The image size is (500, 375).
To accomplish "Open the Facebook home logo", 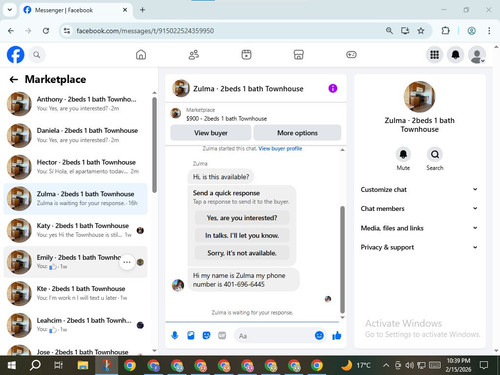I will [x=15, y=55].
